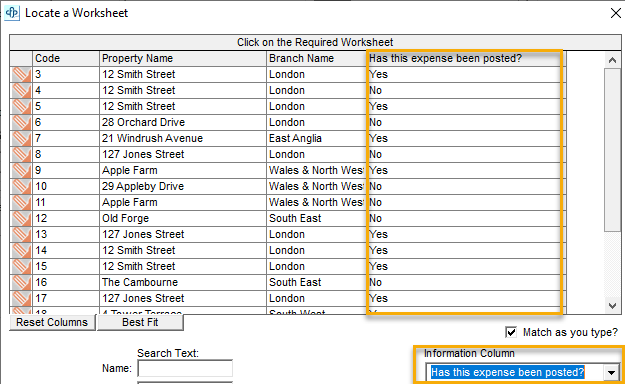Click the Reset Columns button

[x=52, y=322]
